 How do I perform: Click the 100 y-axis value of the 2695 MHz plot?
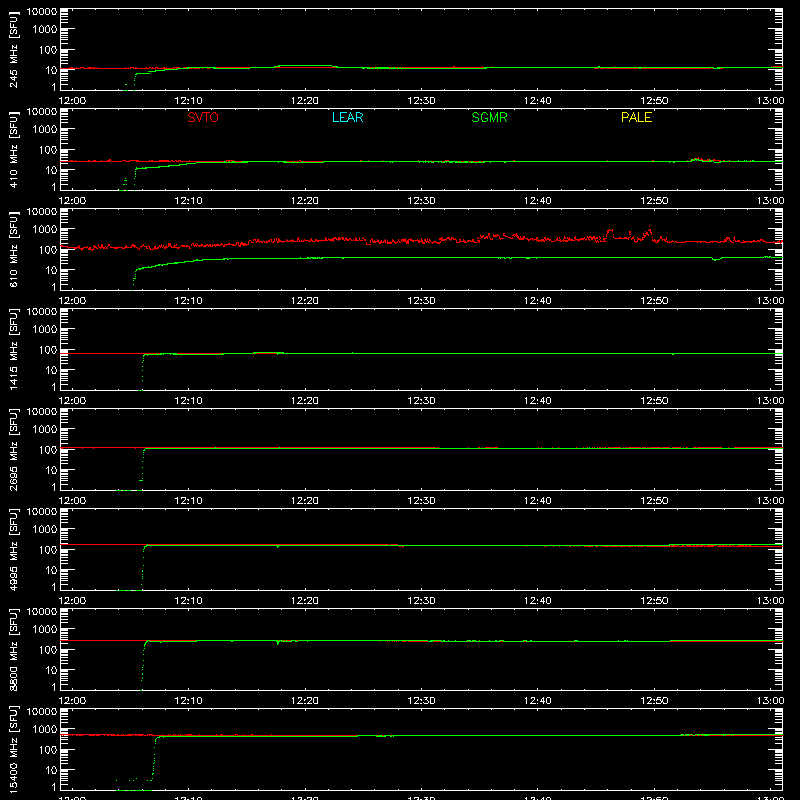coord(48,450)
